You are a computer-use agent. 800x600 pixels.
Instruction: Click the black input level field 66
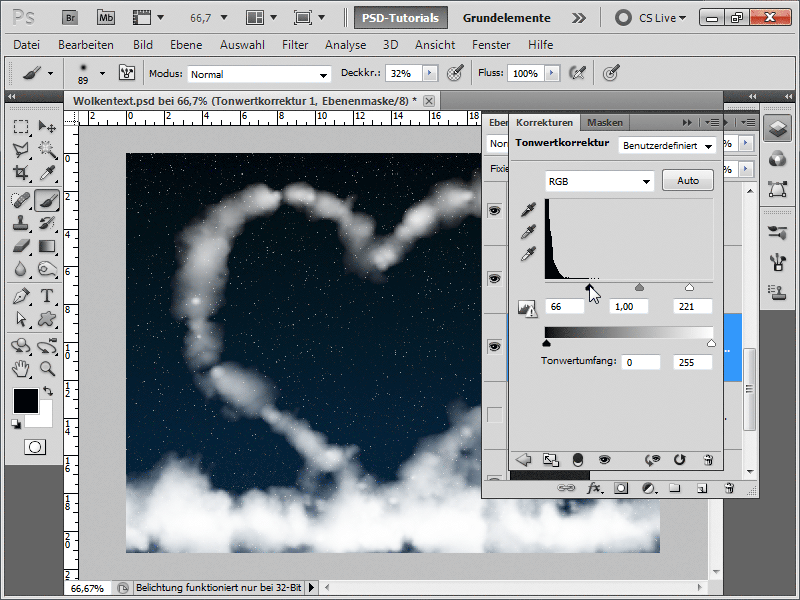click(x=565, y=307)
